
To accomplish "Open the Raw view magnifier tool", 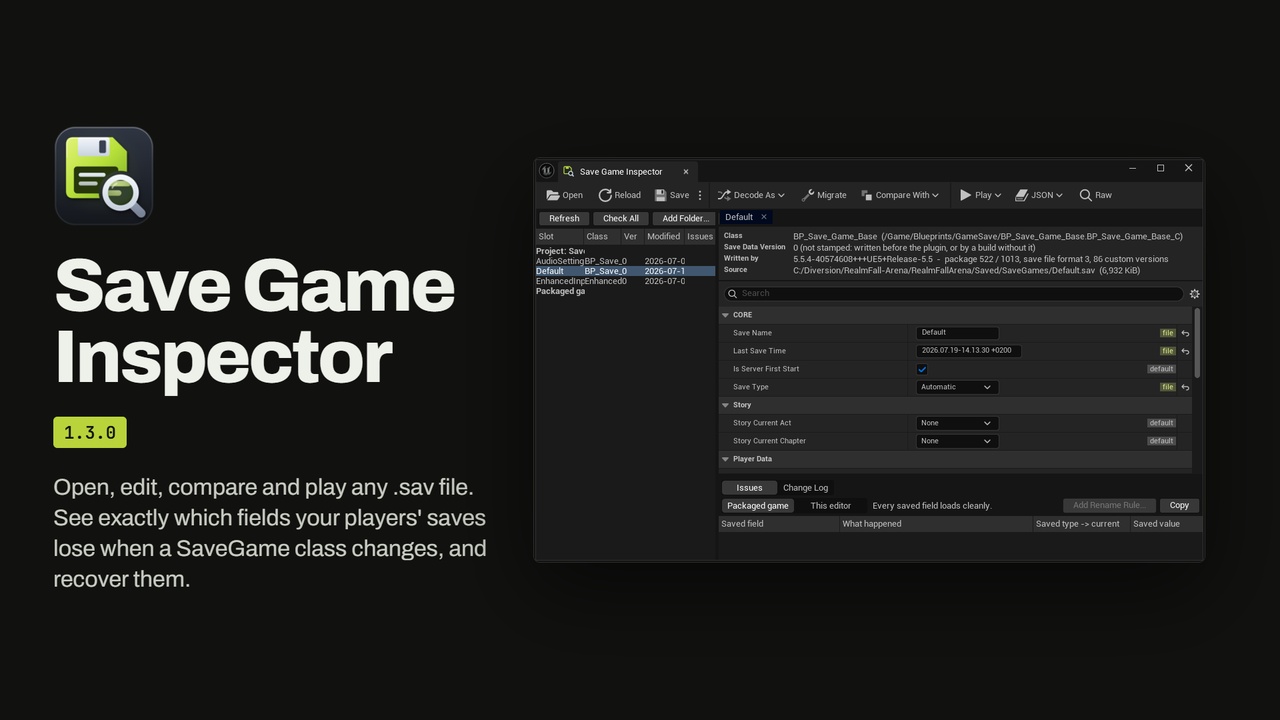I will click(1096, 195).
